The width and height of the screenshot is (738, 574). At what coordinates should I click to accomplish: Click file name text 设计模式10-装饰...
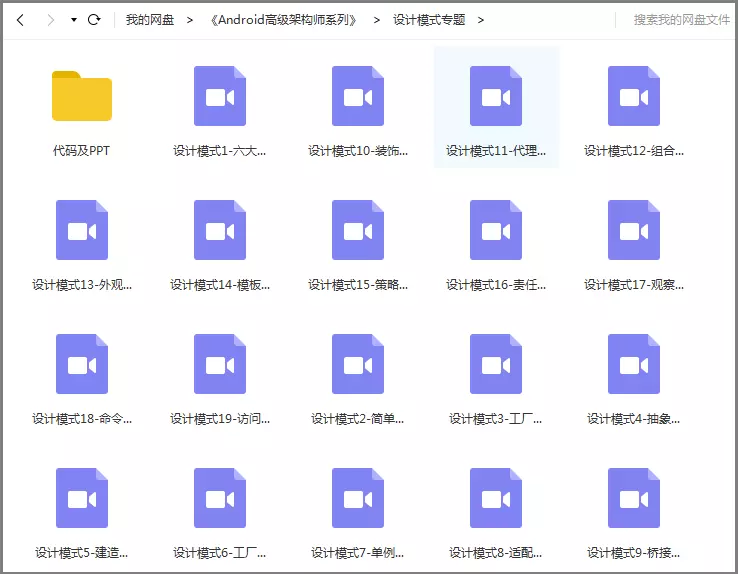(358, 151)
